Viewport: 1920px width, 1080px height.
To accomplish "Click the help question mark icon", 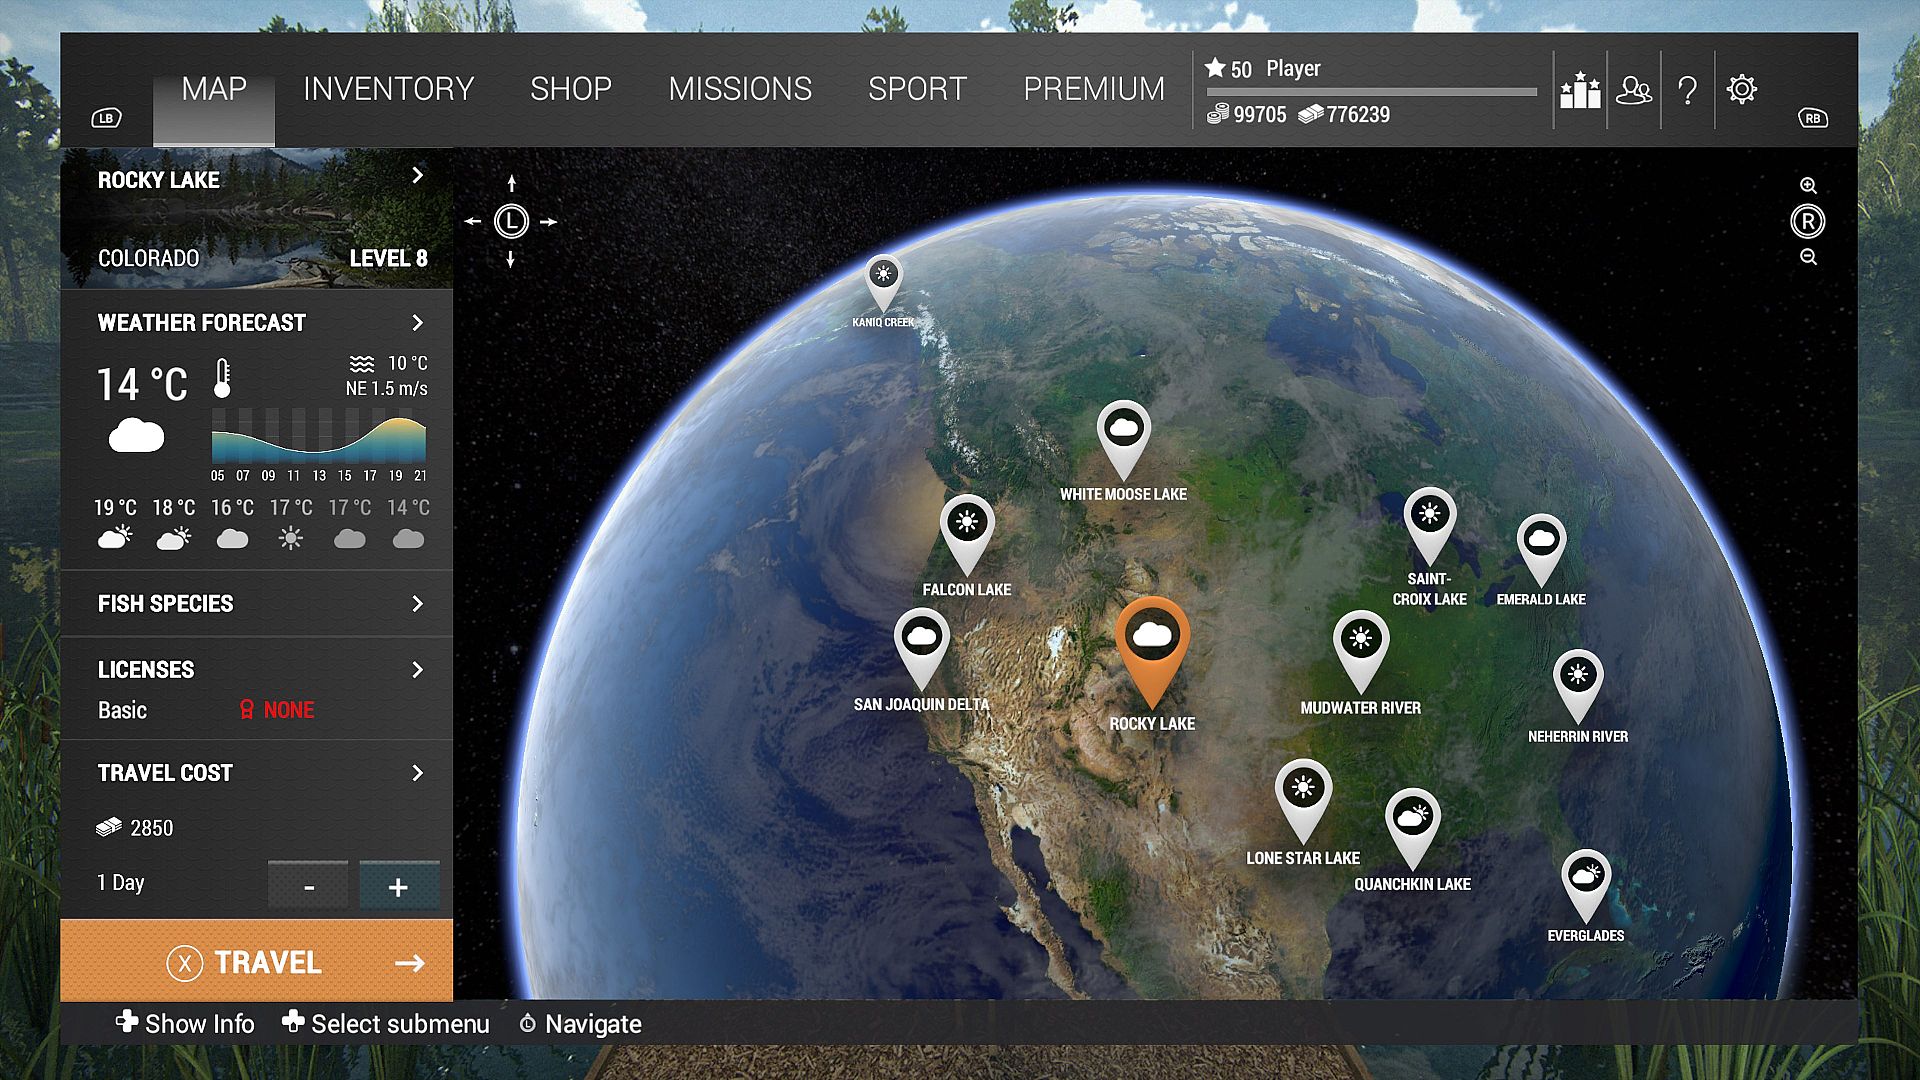I will (x=1687, y=90).
